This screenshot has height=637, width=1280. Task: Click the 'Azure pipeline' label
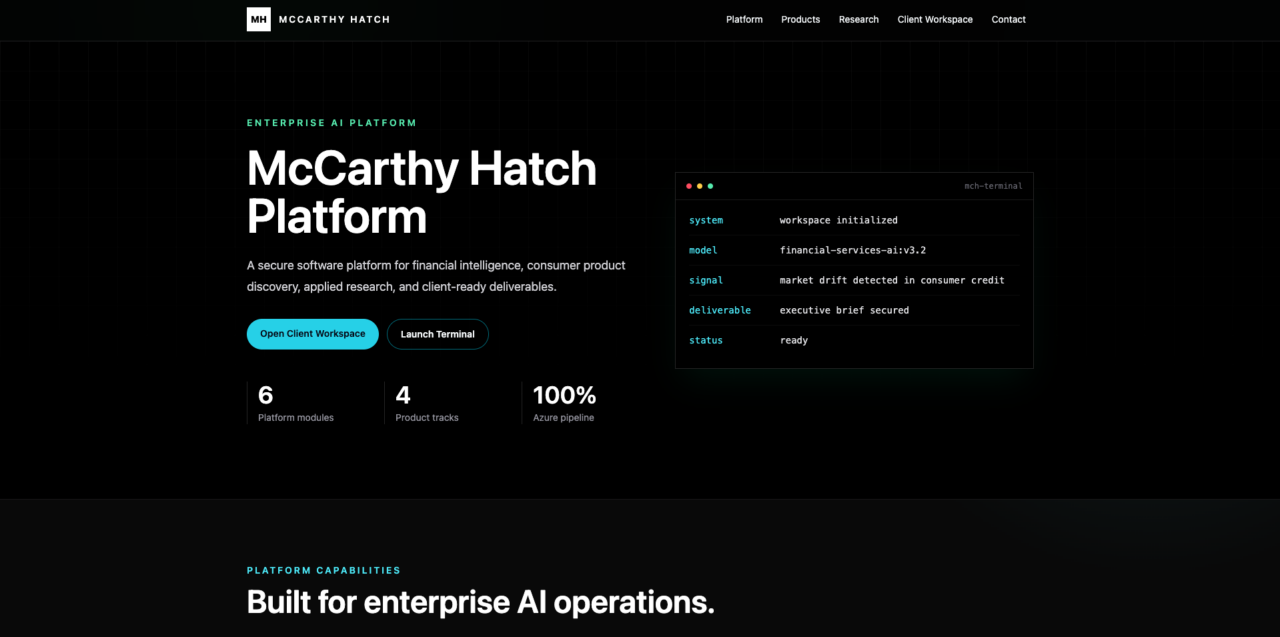coord(564,418)
